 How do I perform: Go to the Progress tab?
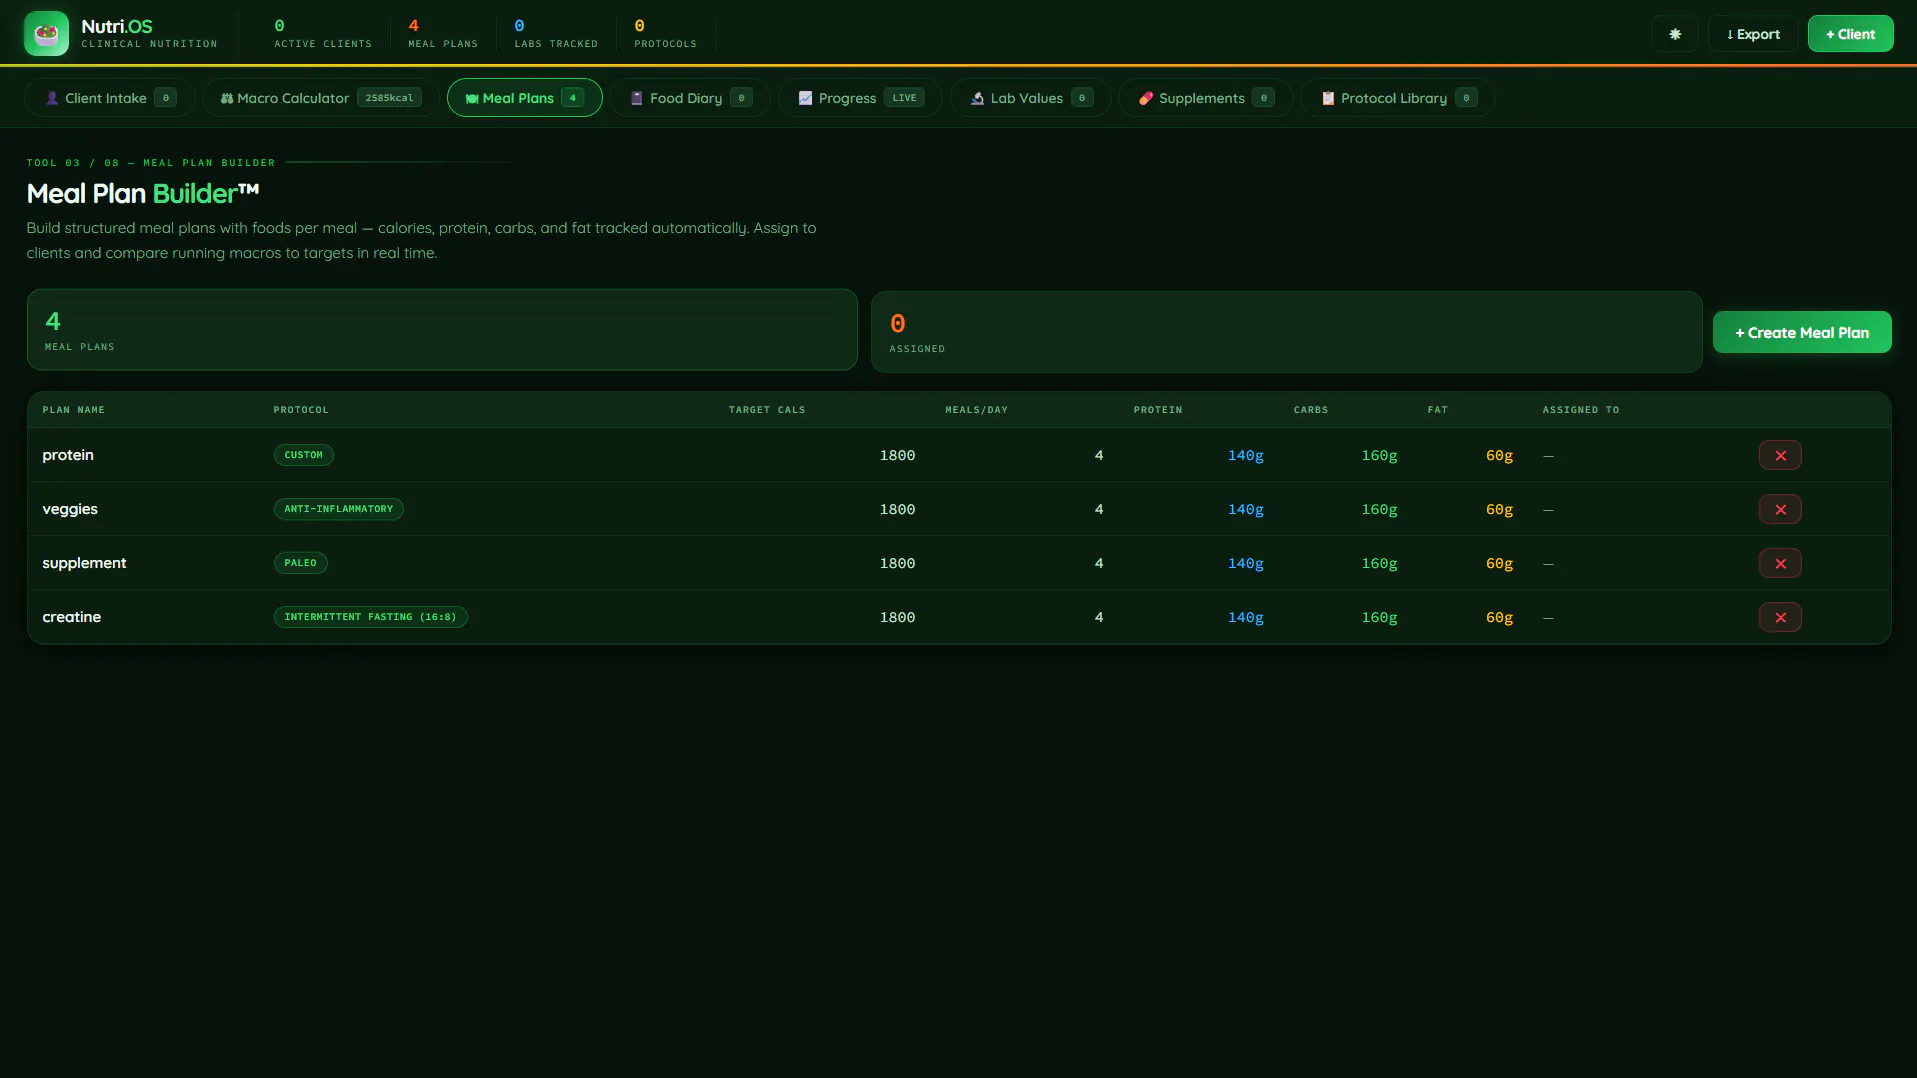[x=860, y=98]
